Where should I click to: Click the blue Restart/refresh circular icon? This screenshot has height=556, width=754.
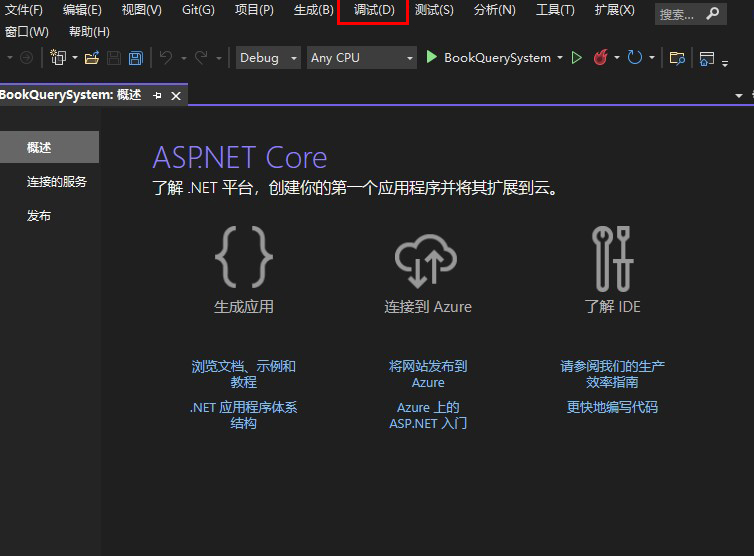coord(635,57)
